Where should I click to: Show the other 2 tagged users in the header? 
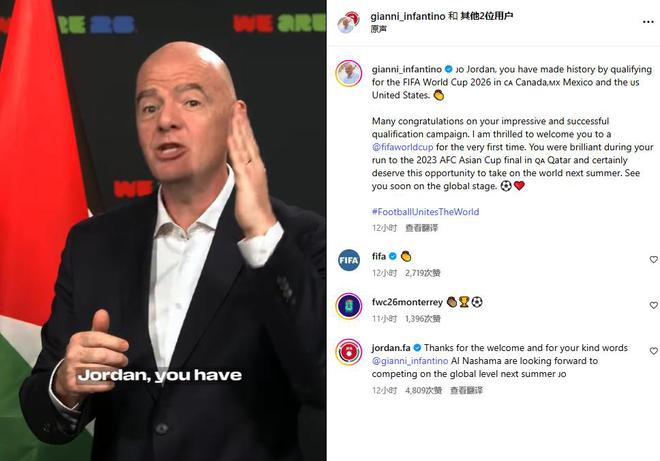coord(487,16)
